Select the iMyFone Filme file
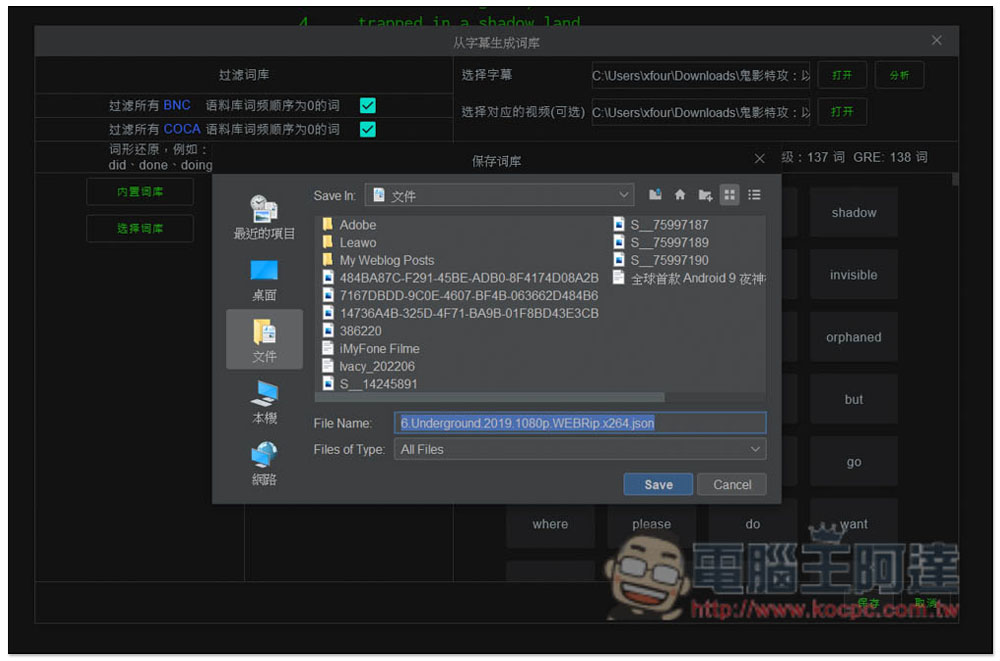The image size is (1000, 661). (371, 348)
